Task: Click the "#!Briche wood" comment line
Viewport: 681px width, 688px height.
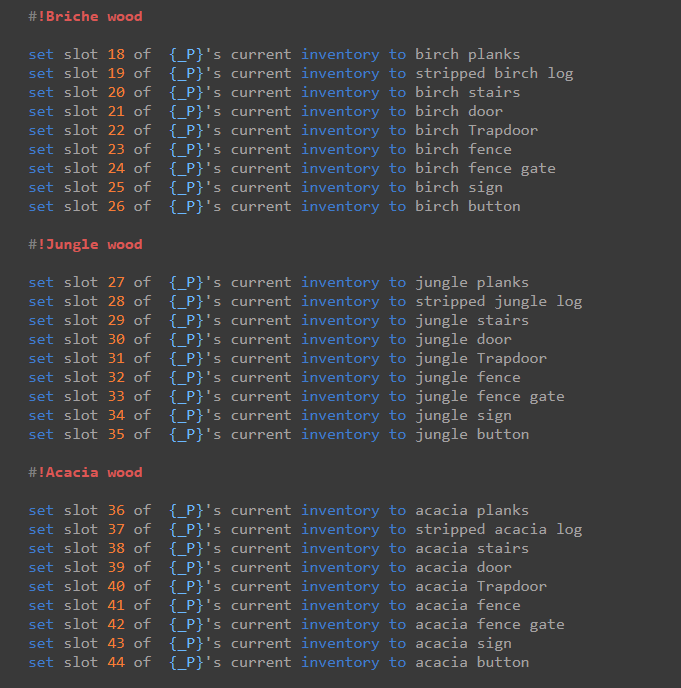Action: (x=85, y=16)
